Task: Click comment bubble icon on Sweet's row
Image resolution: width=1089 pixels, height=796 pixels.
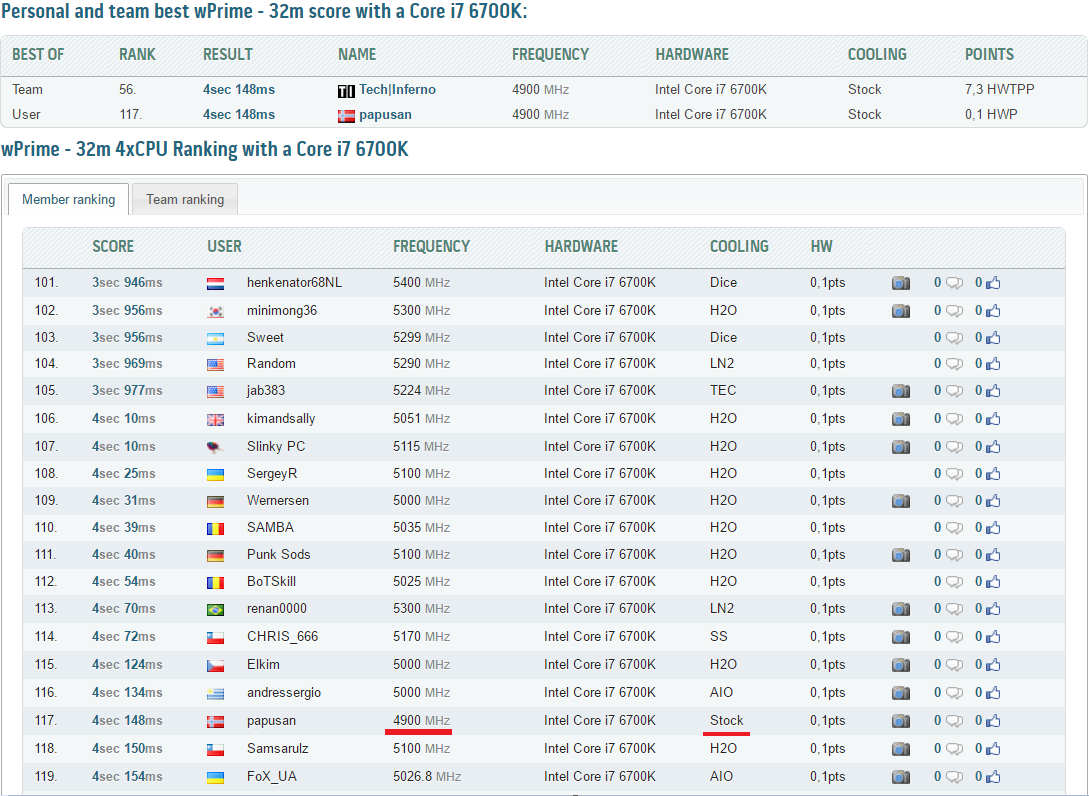Action: tap(954, 338)
